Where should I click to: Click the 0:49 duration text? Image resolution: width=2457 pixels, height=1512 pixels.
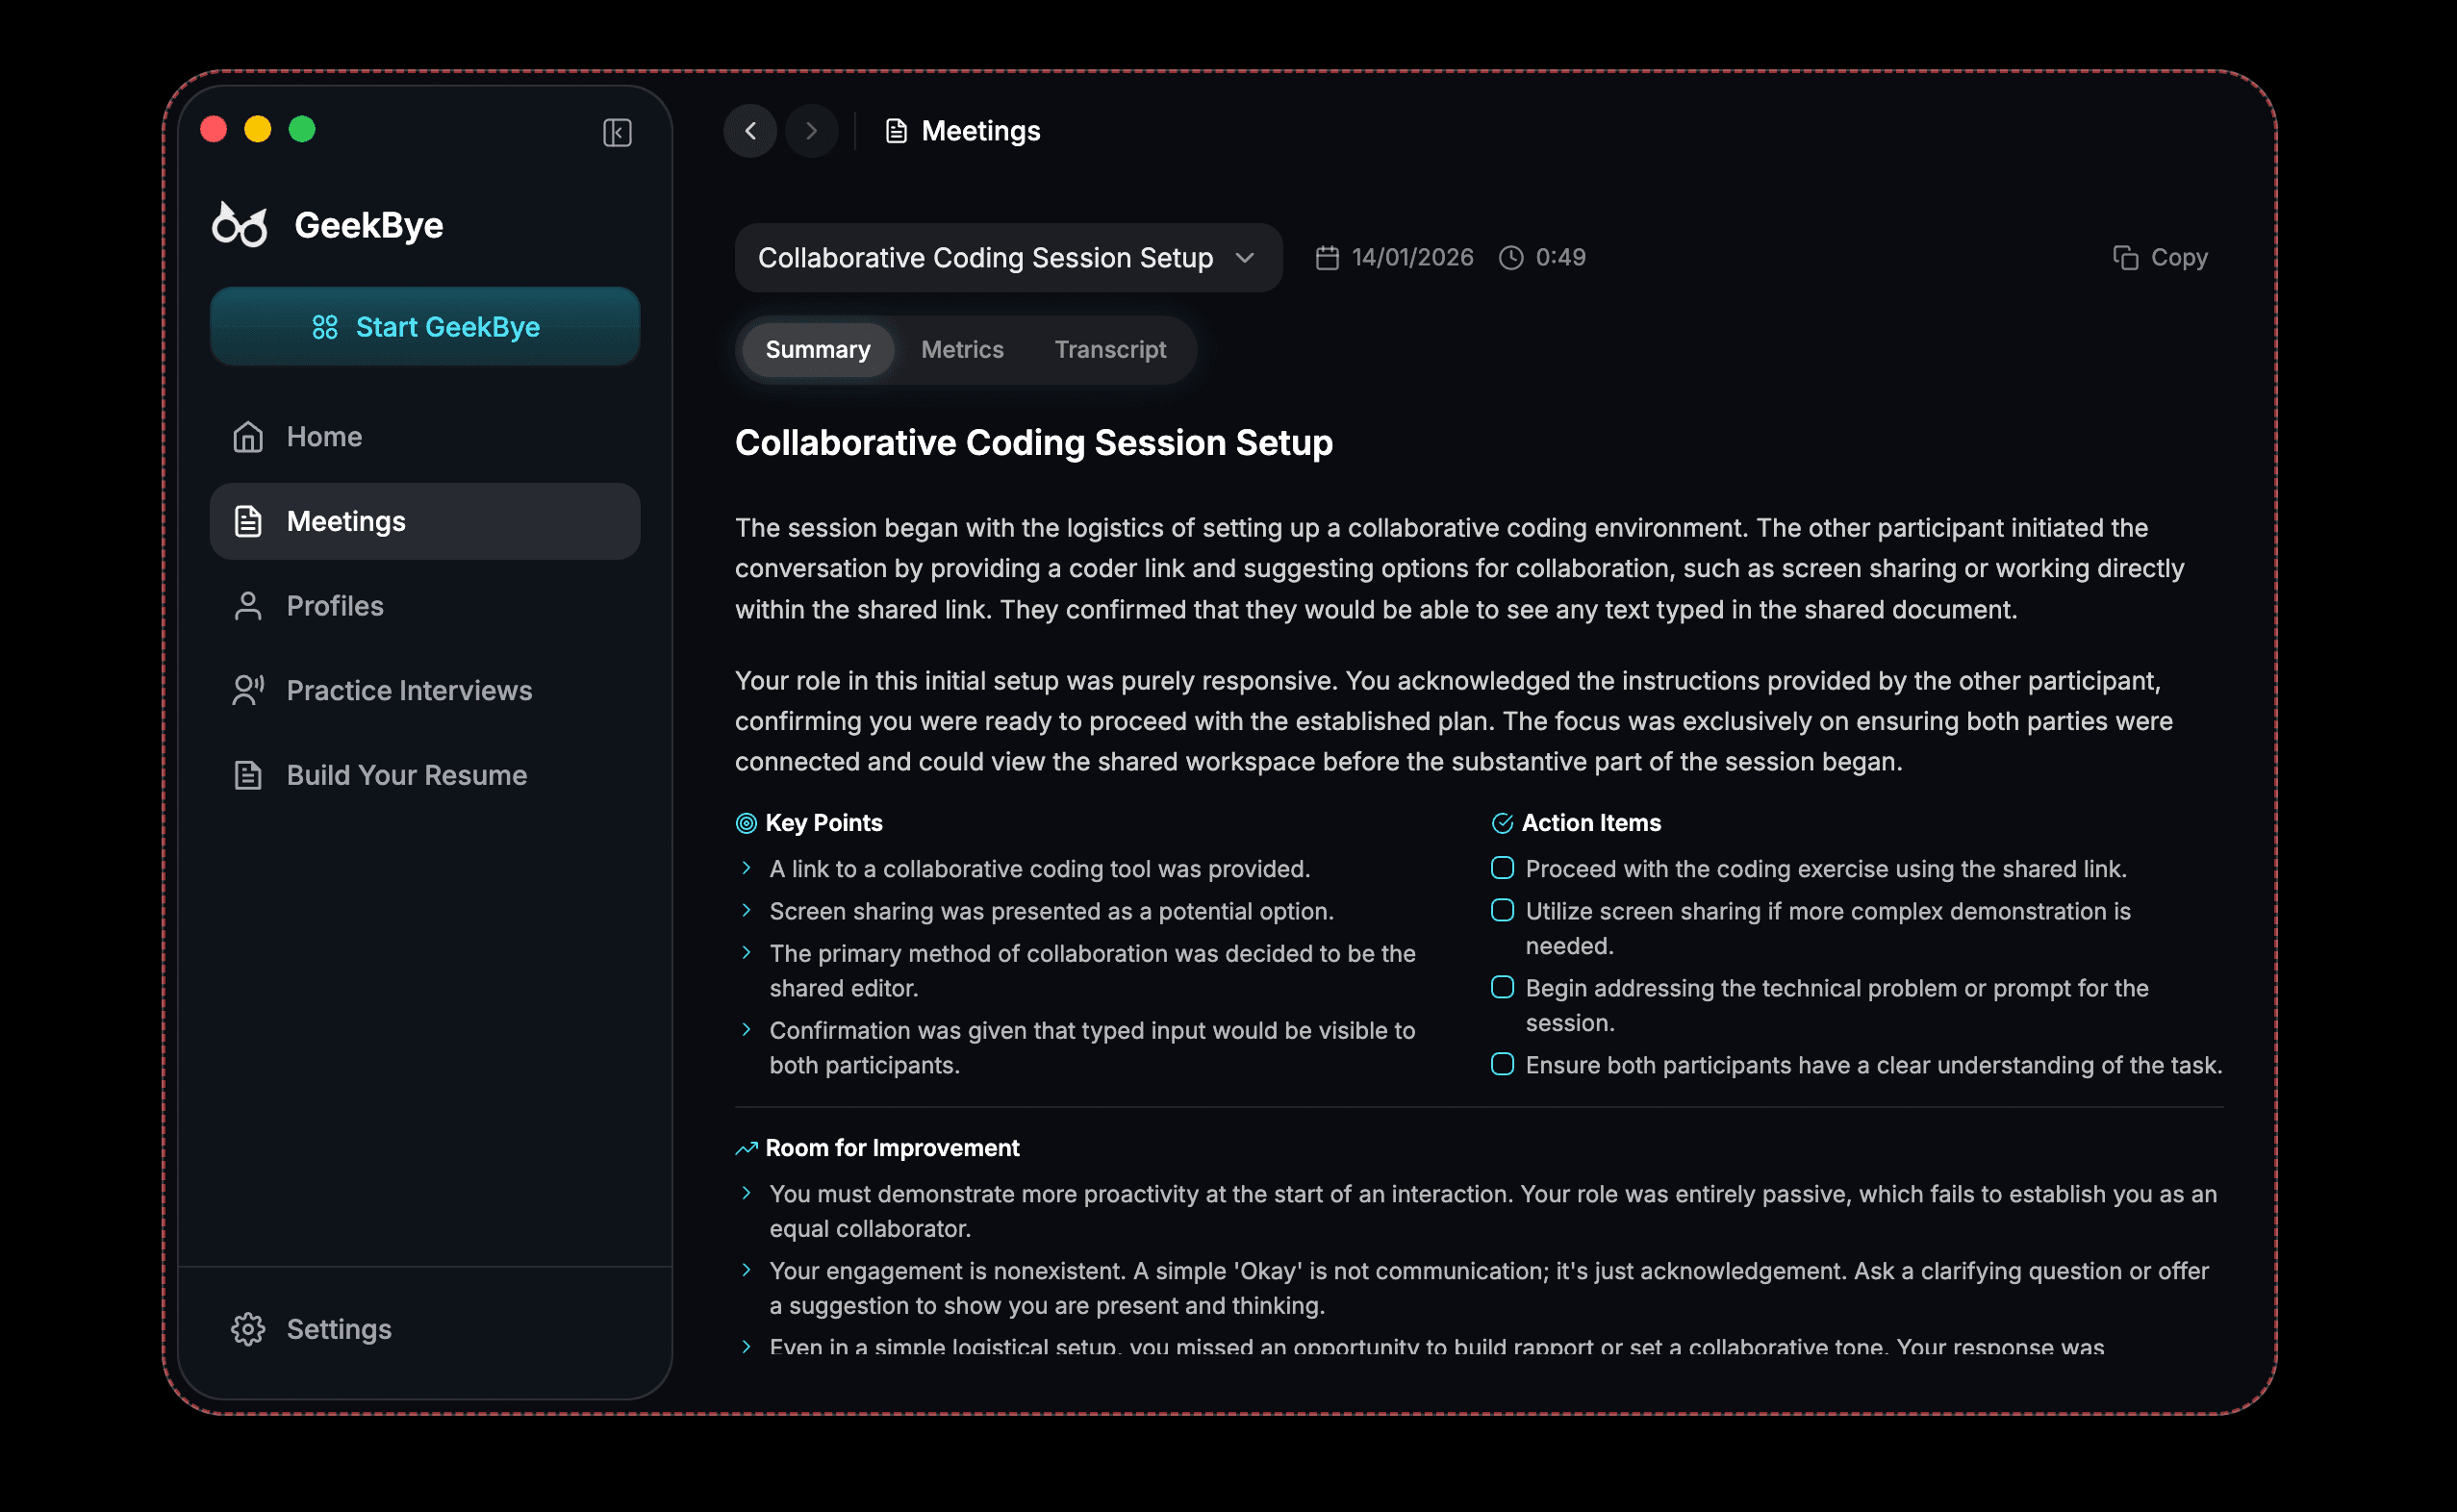click(x=1560, y=258)
